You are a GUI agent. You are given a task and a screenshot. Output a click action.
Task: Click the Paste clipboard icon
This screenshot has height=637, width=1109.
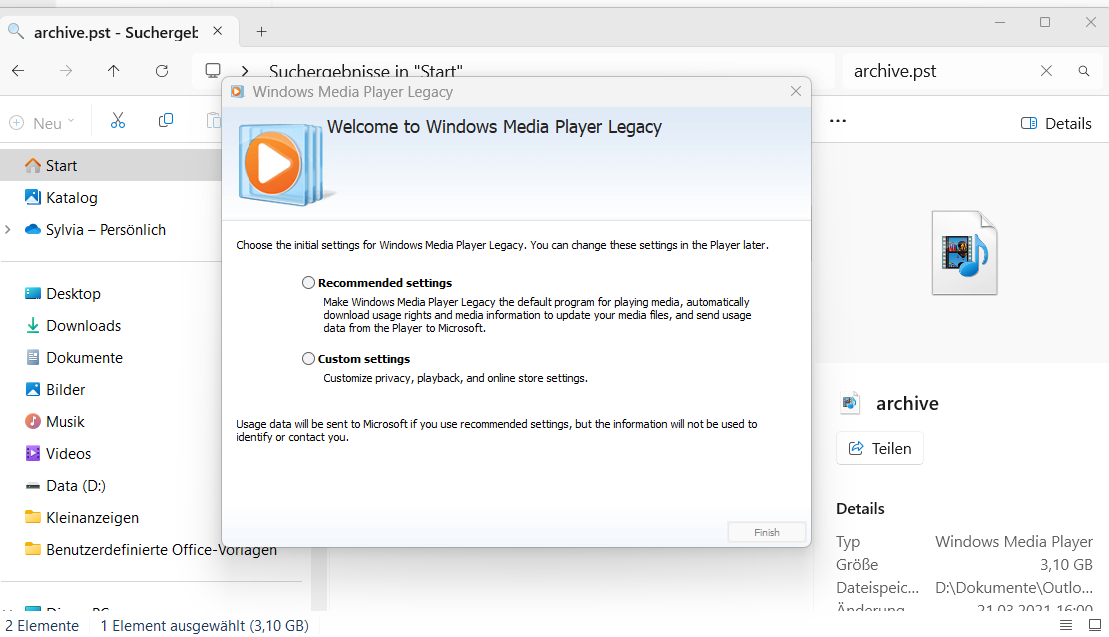click(x=214, y=121)
